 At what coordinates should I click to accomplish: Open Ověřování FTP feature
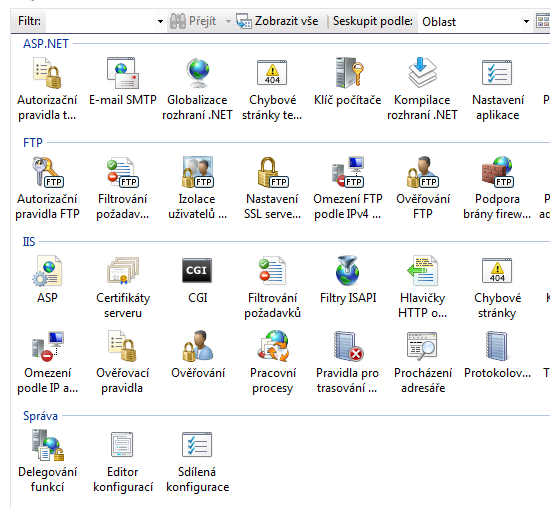(422, 188)
